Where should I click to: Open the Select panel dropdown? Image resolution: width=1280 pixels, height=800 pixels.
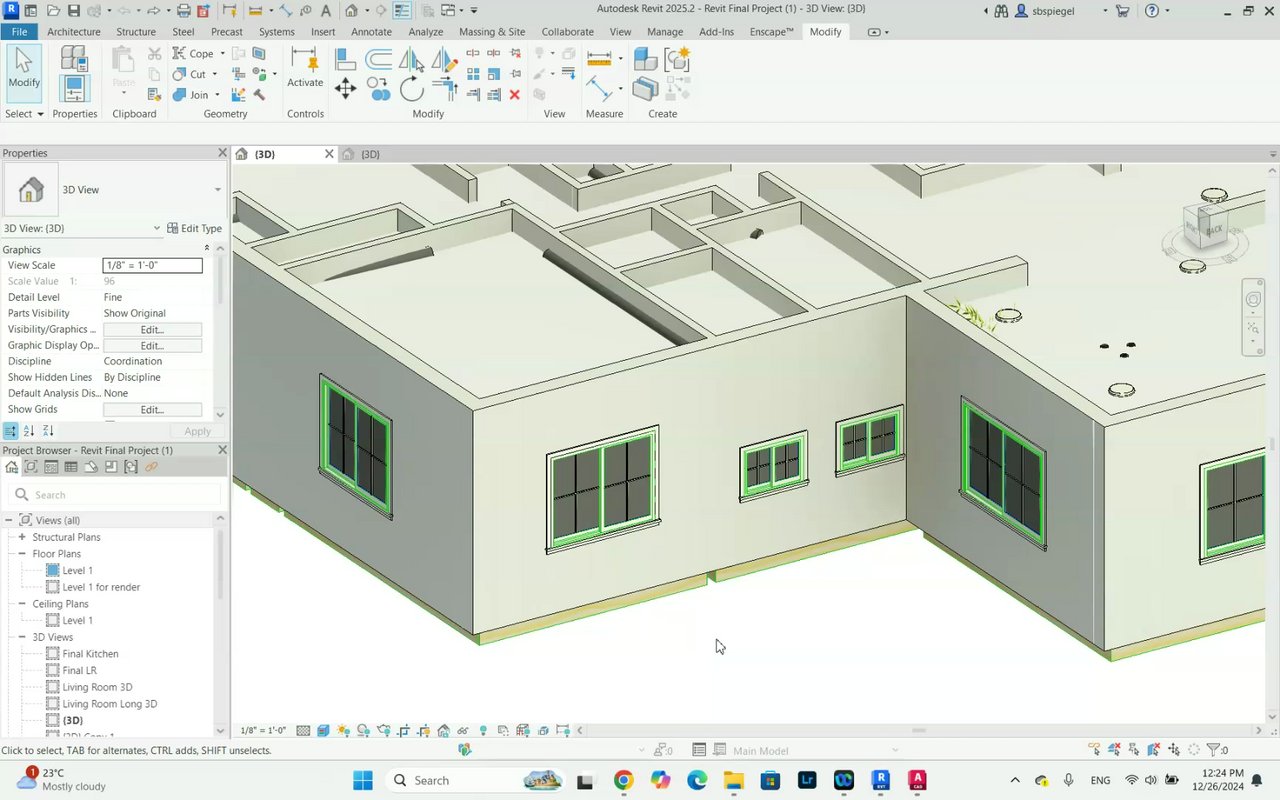24,114
